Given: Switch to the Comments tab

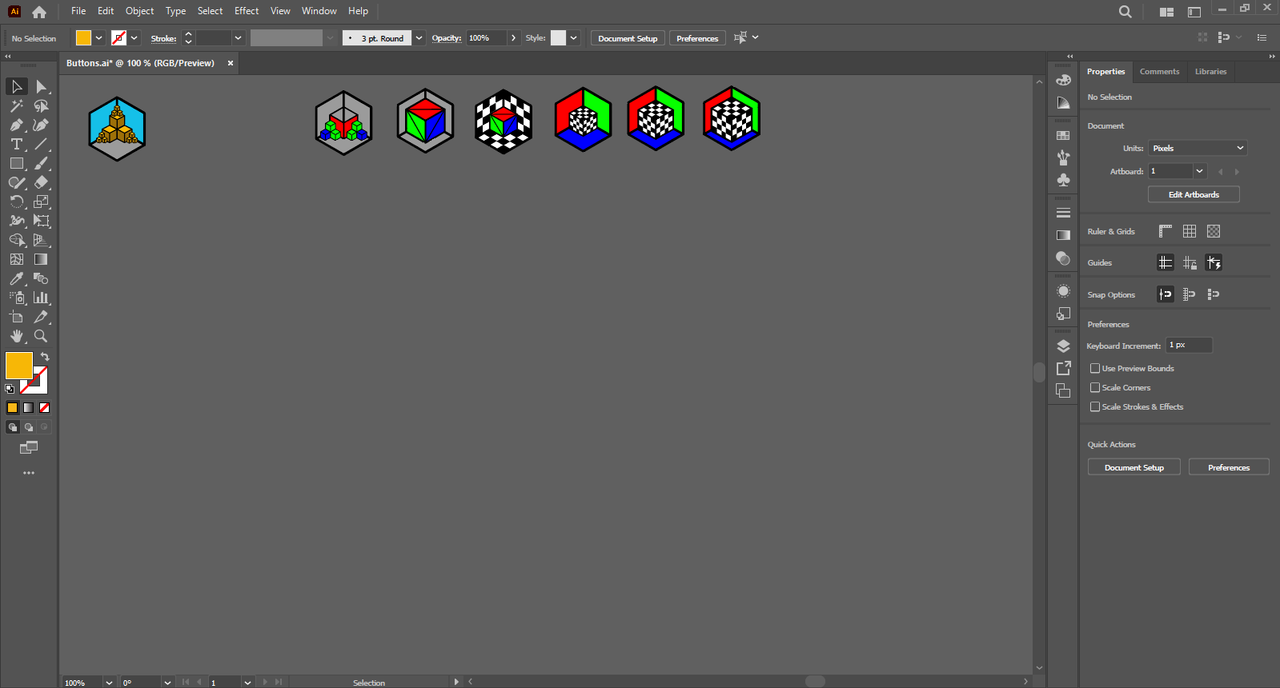Looking at the screenshot, I should tap(1159, 71).
